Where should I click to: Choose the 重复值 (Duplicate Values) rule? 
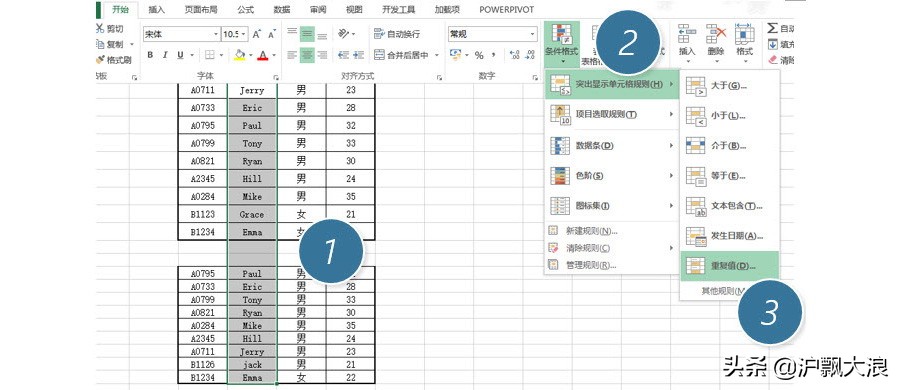730,266
